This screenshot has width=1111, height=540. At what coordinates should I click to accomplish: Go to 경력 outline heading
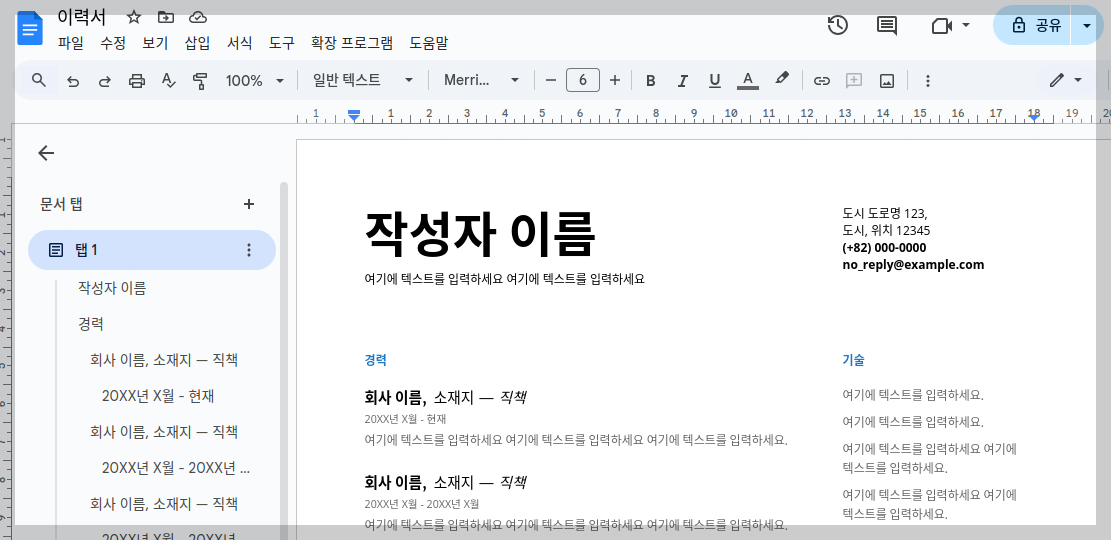pos(91,324)
